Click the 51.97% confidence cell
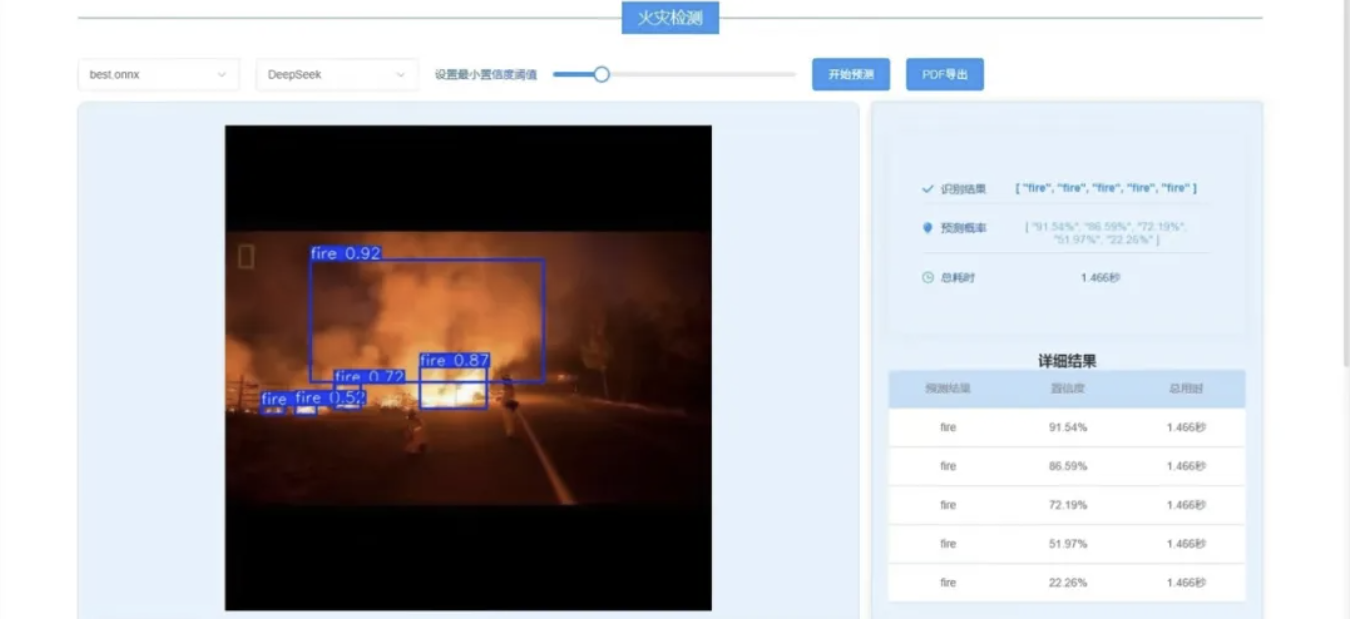 pyautogui.click(x=1068, y=544)
